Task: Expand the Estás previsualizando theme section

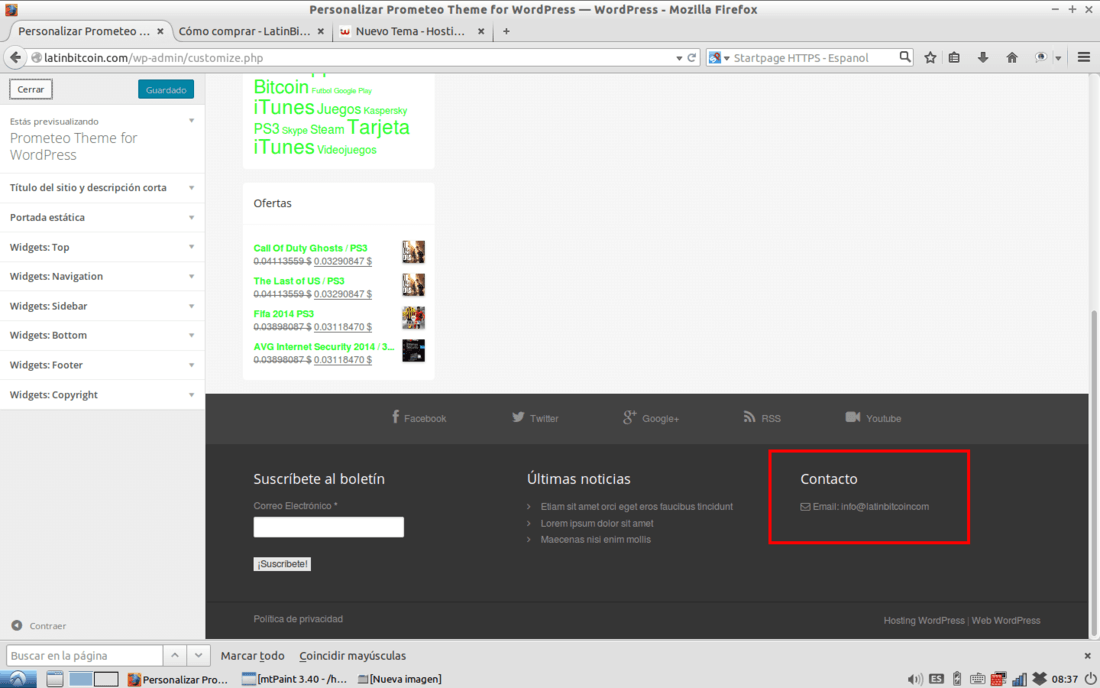Action: (x=102, y=139)
